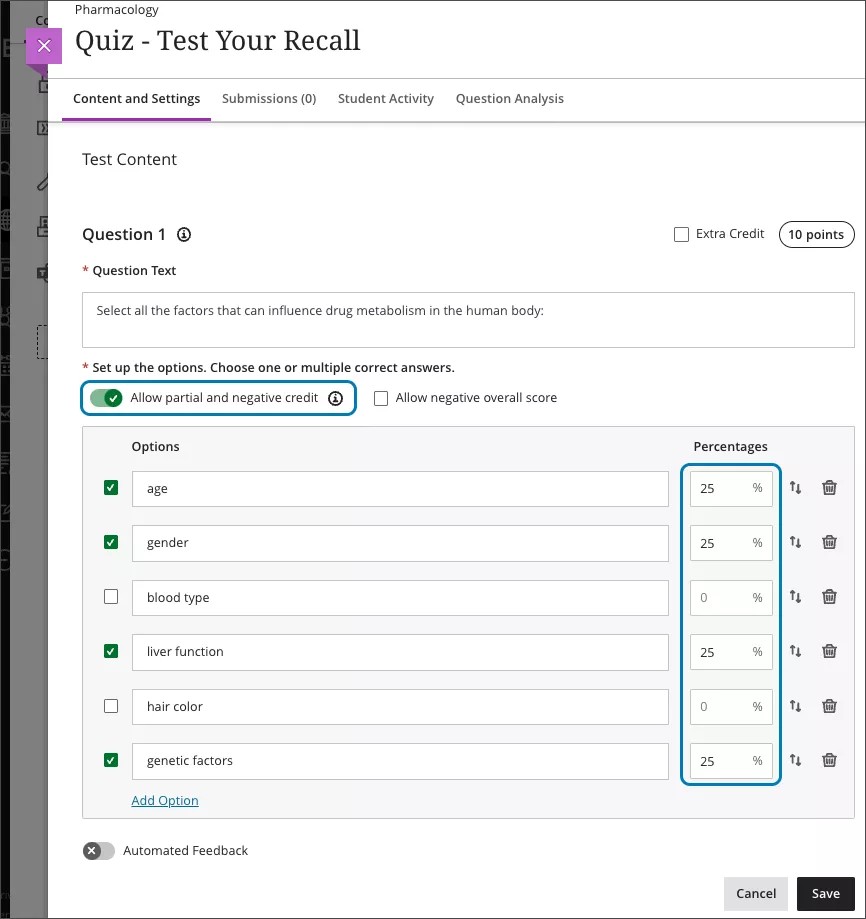Delete the "blood type" option
The image size is (866, 919).
pos(829,596)
